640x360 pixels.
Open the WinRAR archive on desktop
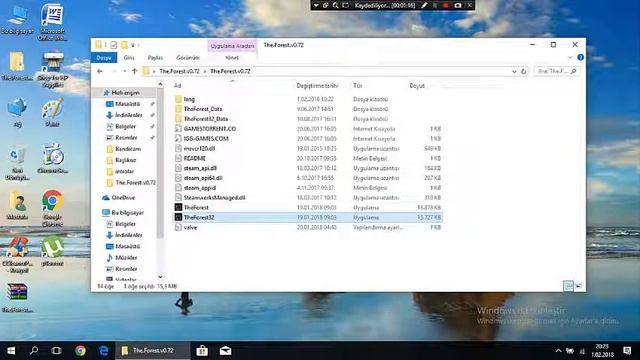point(17,298)
